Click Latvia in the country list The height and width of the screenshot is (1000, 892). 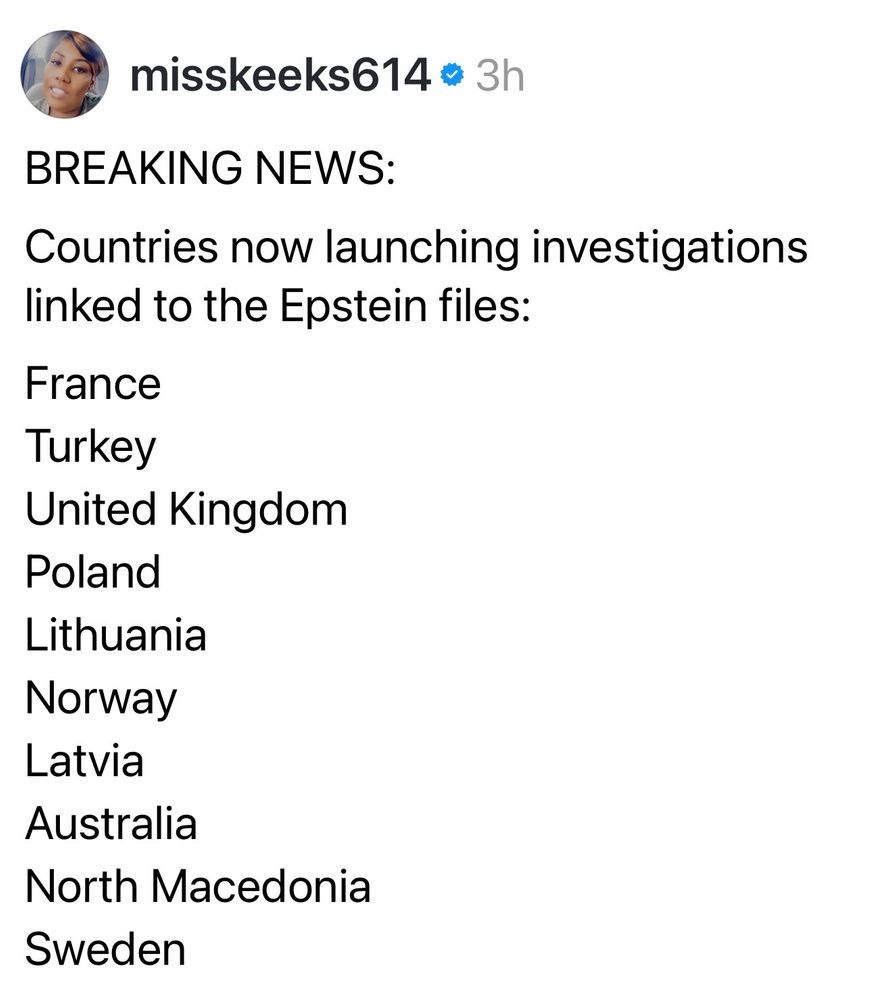(84, 762)
